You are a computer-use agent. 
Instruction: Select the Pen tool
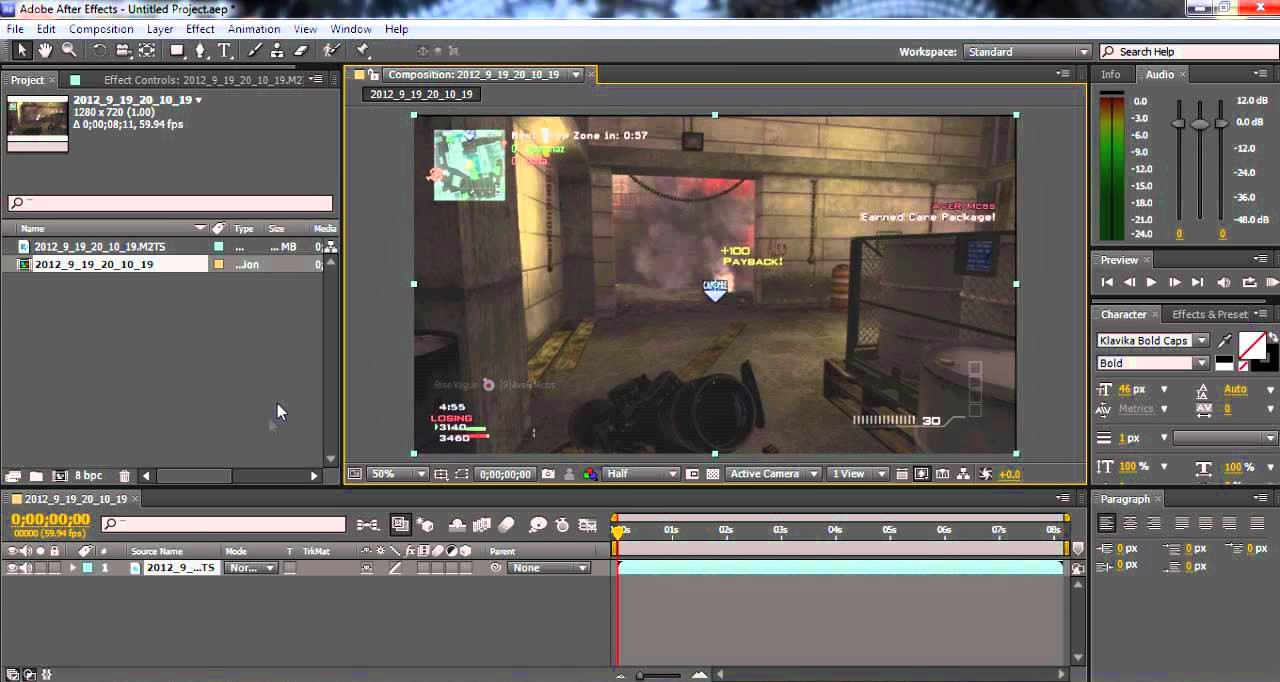coord(200,51)
